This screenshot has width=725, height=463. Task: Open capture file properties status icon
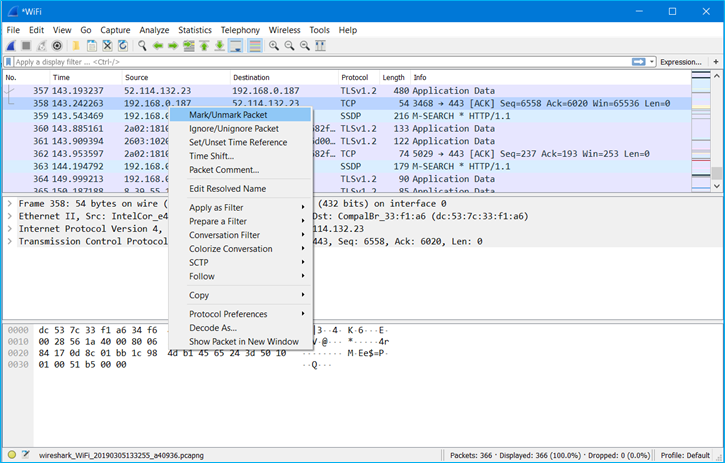pos(25,455)
